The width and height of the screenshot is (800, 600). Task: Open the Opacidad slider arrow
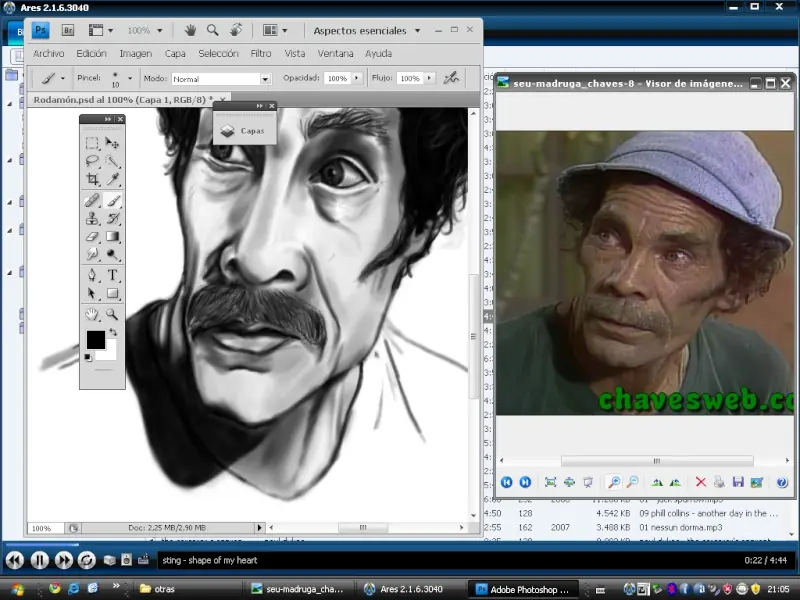click(357, 78)
